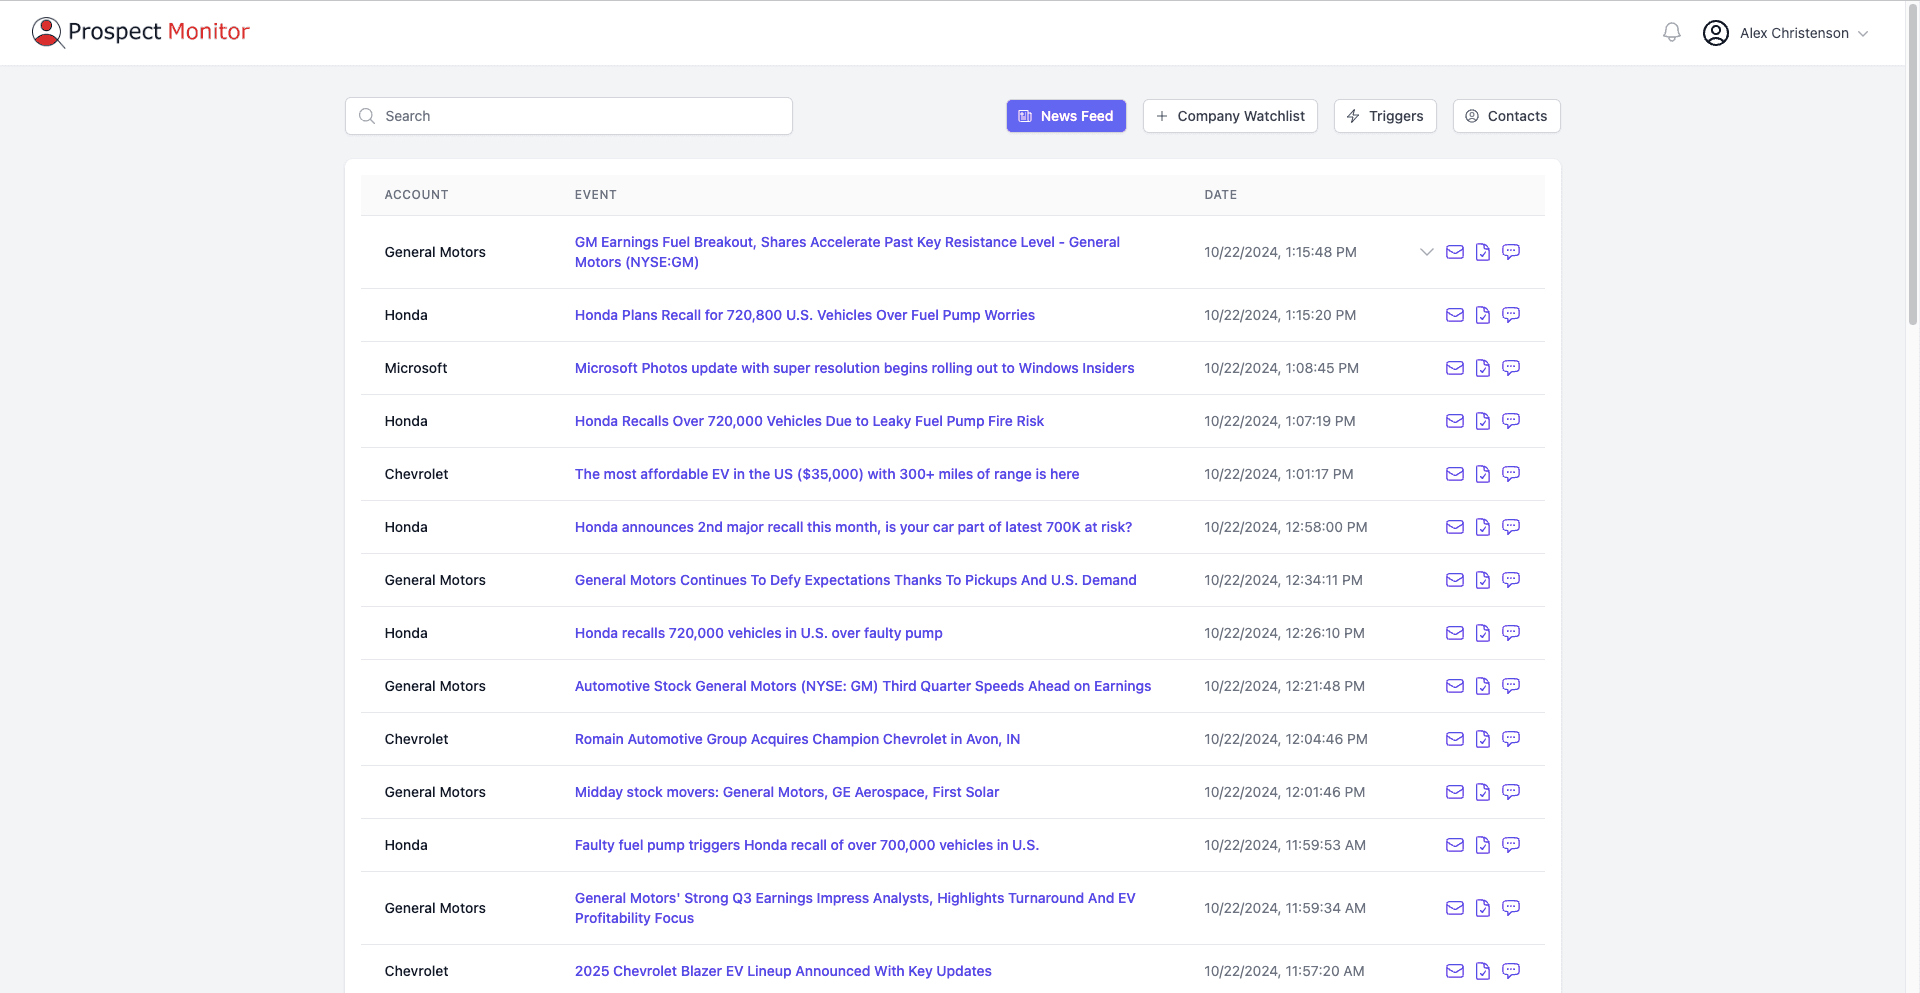Click the page vertical scrollbar

tap(1912, 200)
